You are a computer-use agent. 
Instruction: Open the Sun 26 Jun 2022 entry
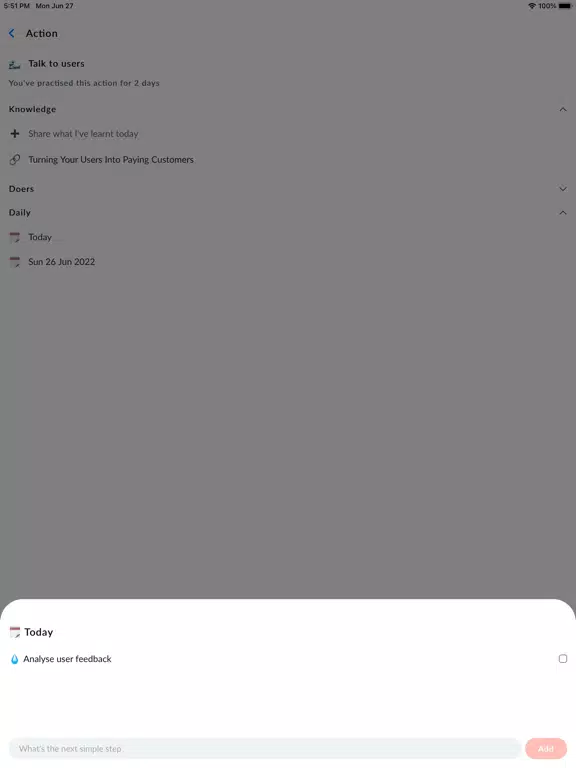point(62,262)
